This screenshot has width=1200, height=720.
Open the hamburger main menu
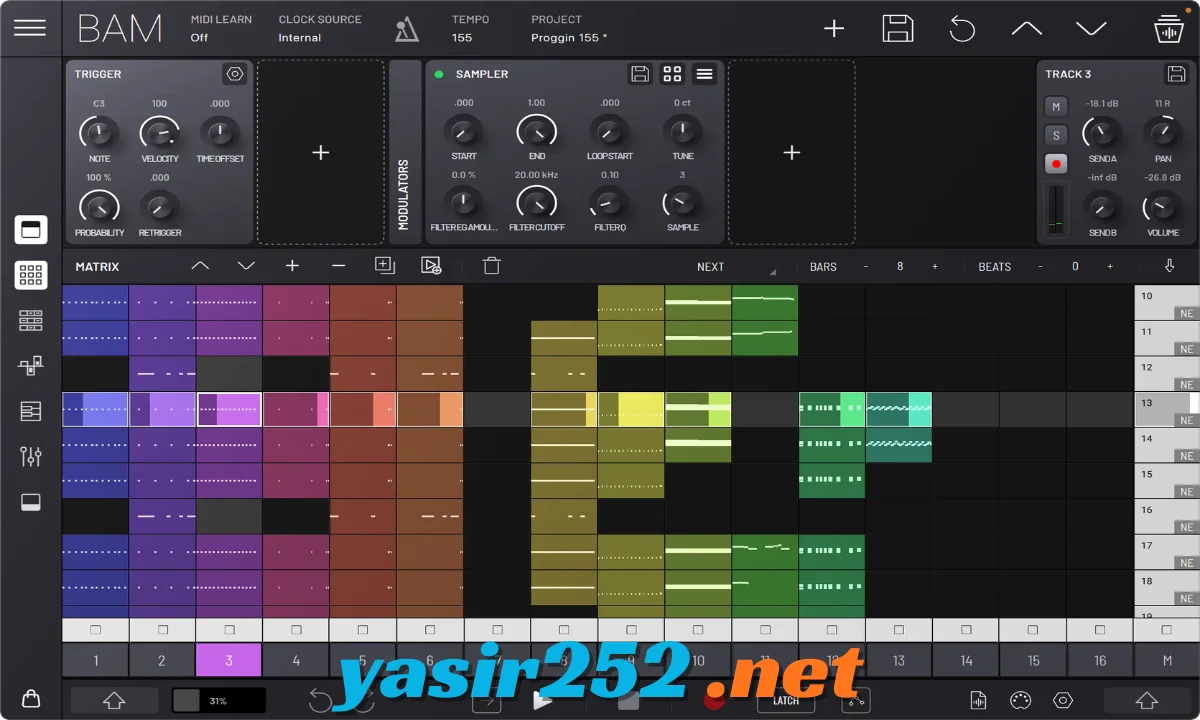pos(30,27)
